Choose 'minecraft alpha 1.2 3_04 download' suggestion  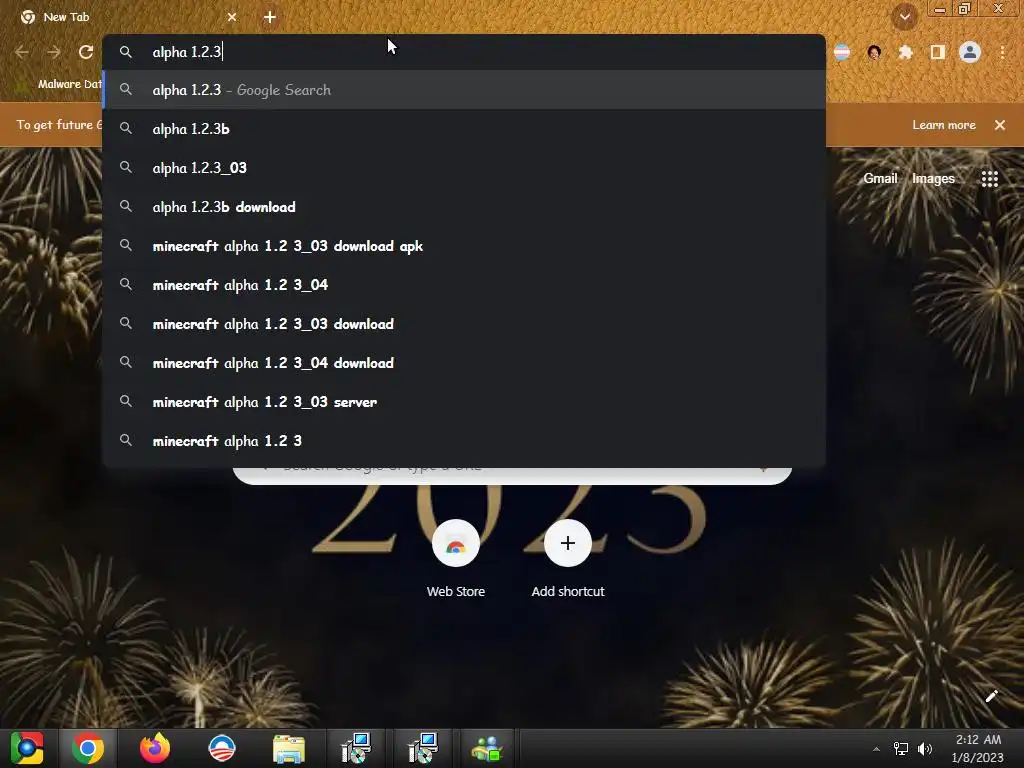464,362
